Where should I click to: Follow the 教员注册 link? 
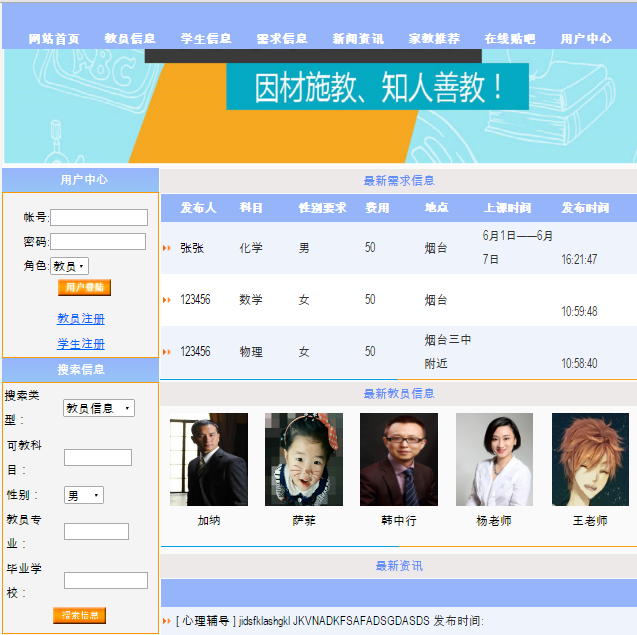(81, 319)
